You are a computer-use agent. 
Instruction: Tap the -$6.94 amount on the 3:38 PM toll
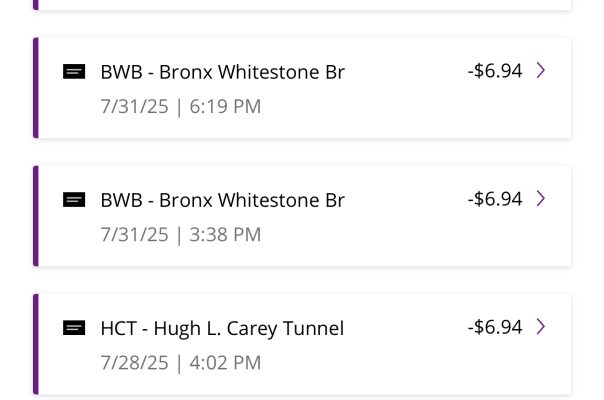pos(494,199)
